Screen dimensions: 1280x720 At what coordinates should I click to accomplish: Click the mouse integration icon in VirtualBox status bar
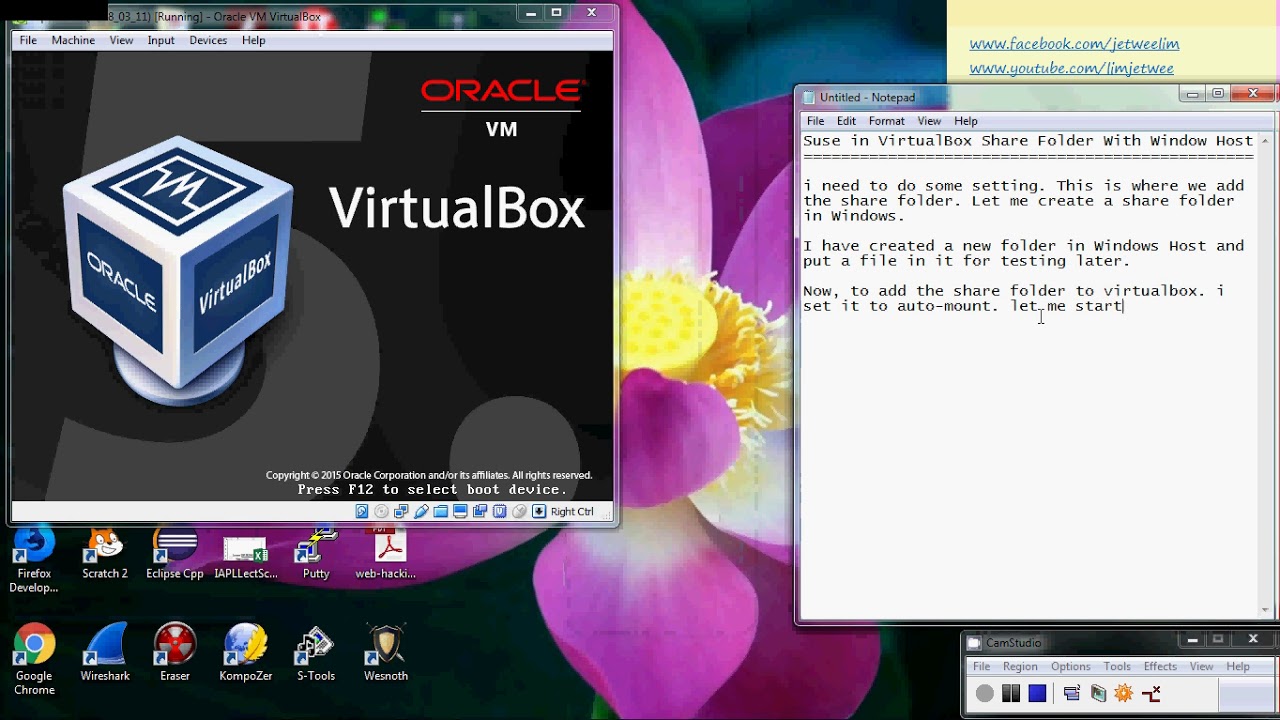click(519, 511)
